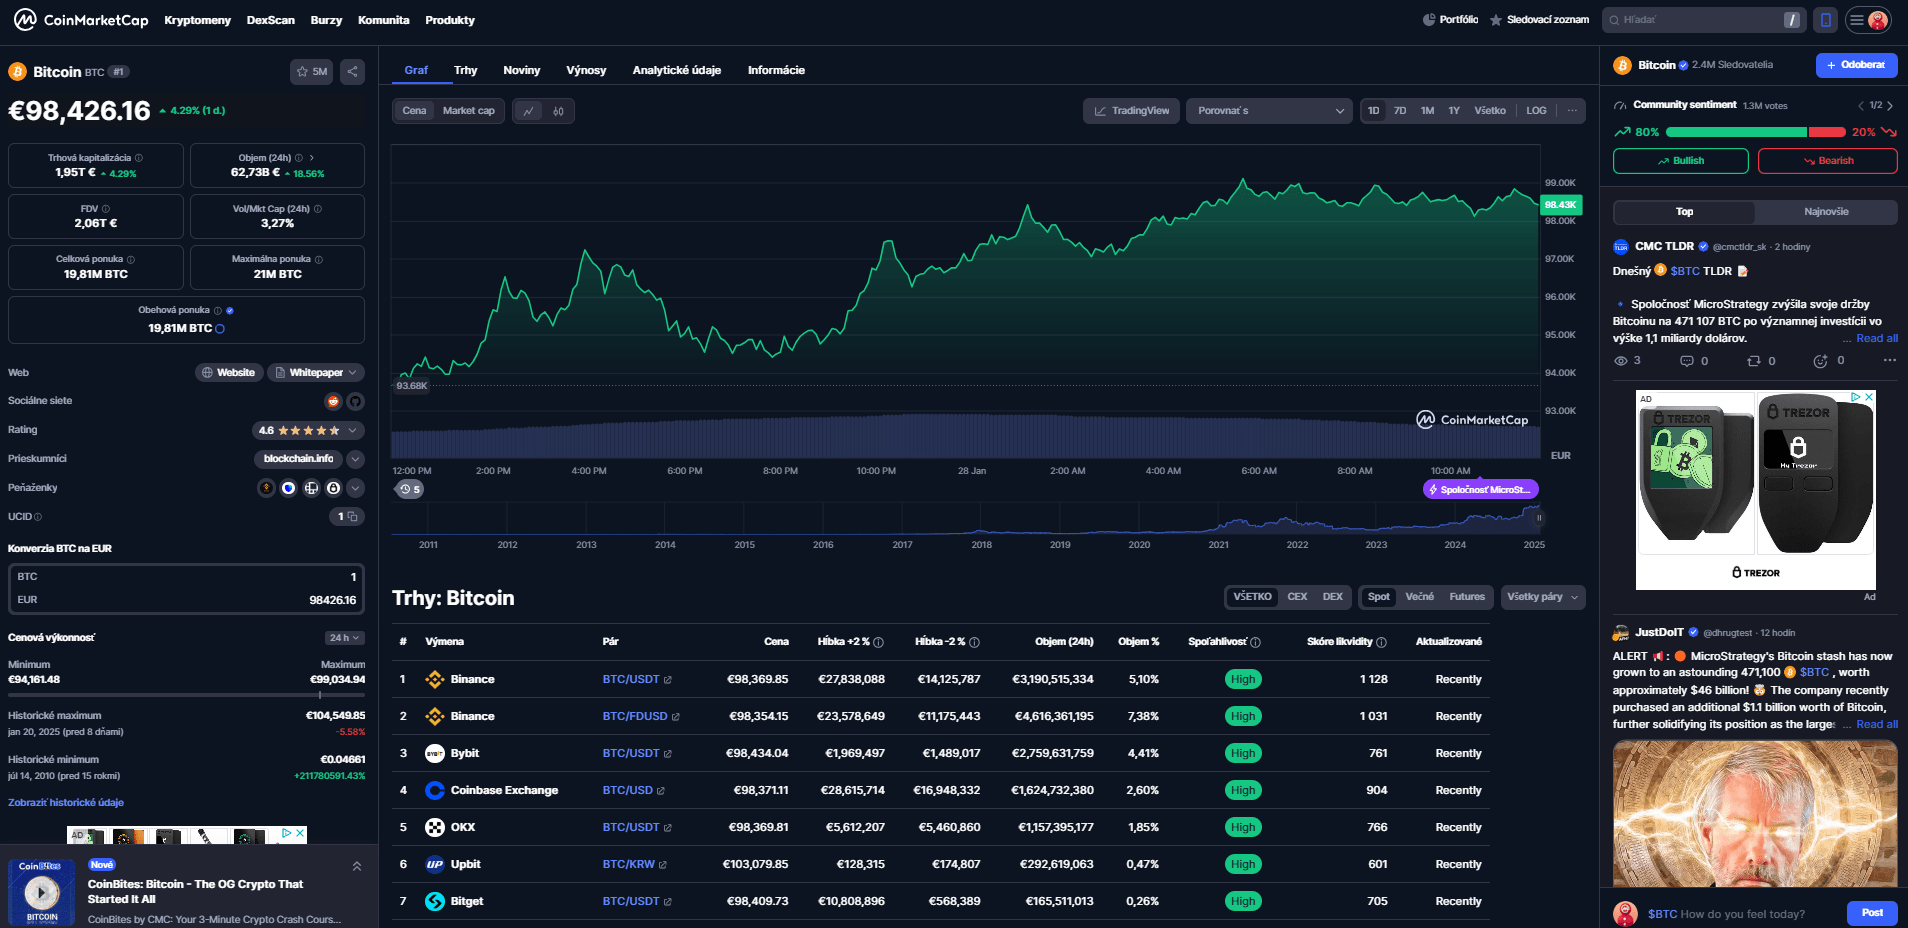Play the CoinBites Bitcoin video

pos(41,891)
